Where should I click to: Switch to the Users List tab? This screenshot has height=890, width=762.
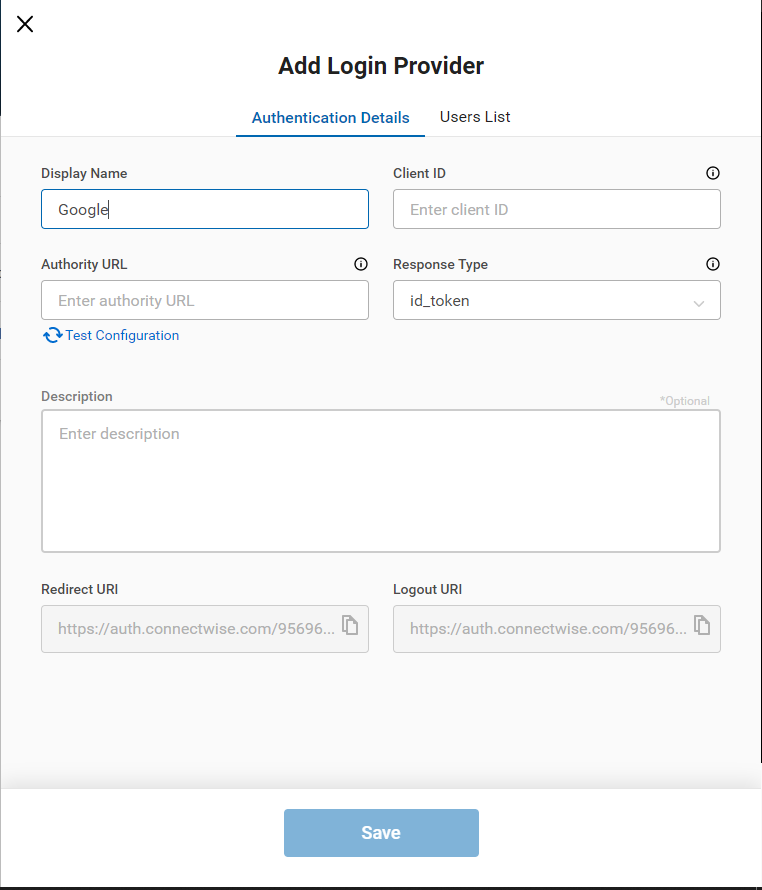[475, 117]
